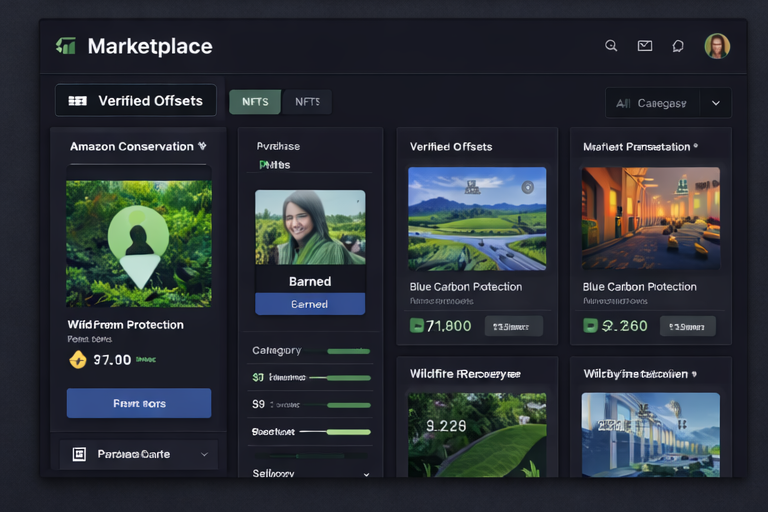768x512 pixels.
Task: Click the blue Earned button
Action: (310, 304)
